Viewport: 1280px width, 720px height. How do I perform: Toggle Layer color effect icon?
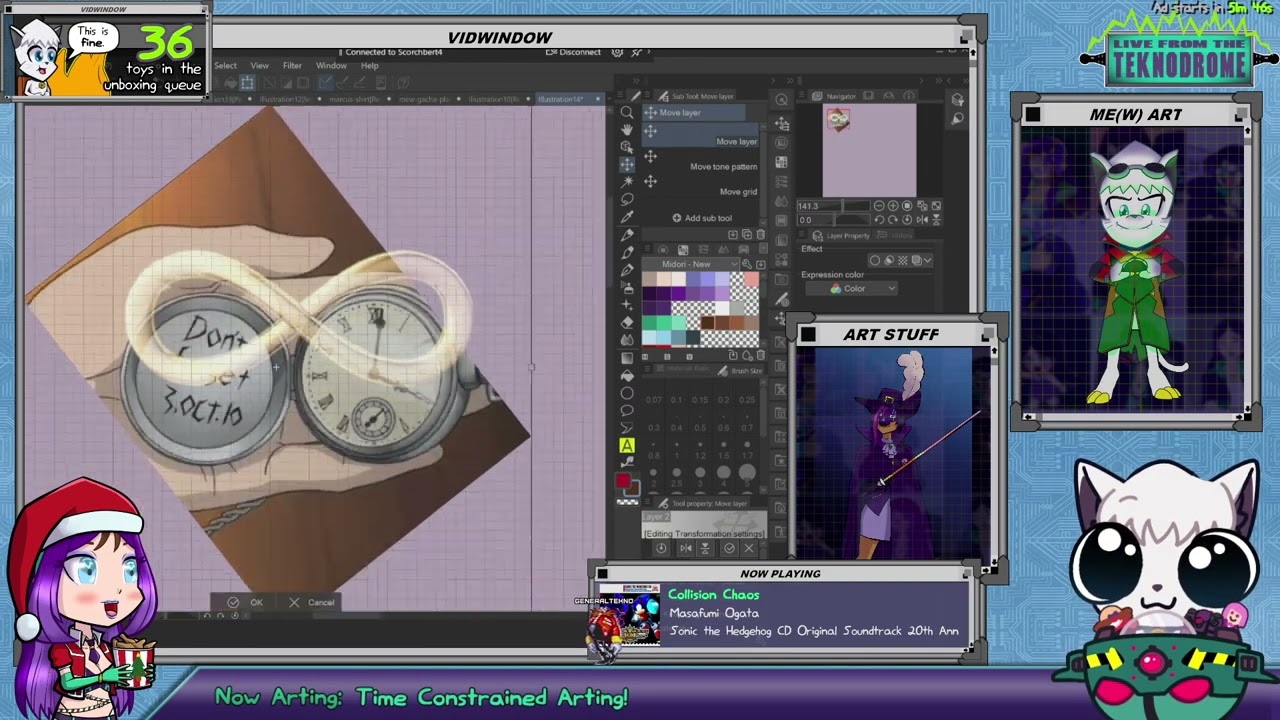pos(916,260)
